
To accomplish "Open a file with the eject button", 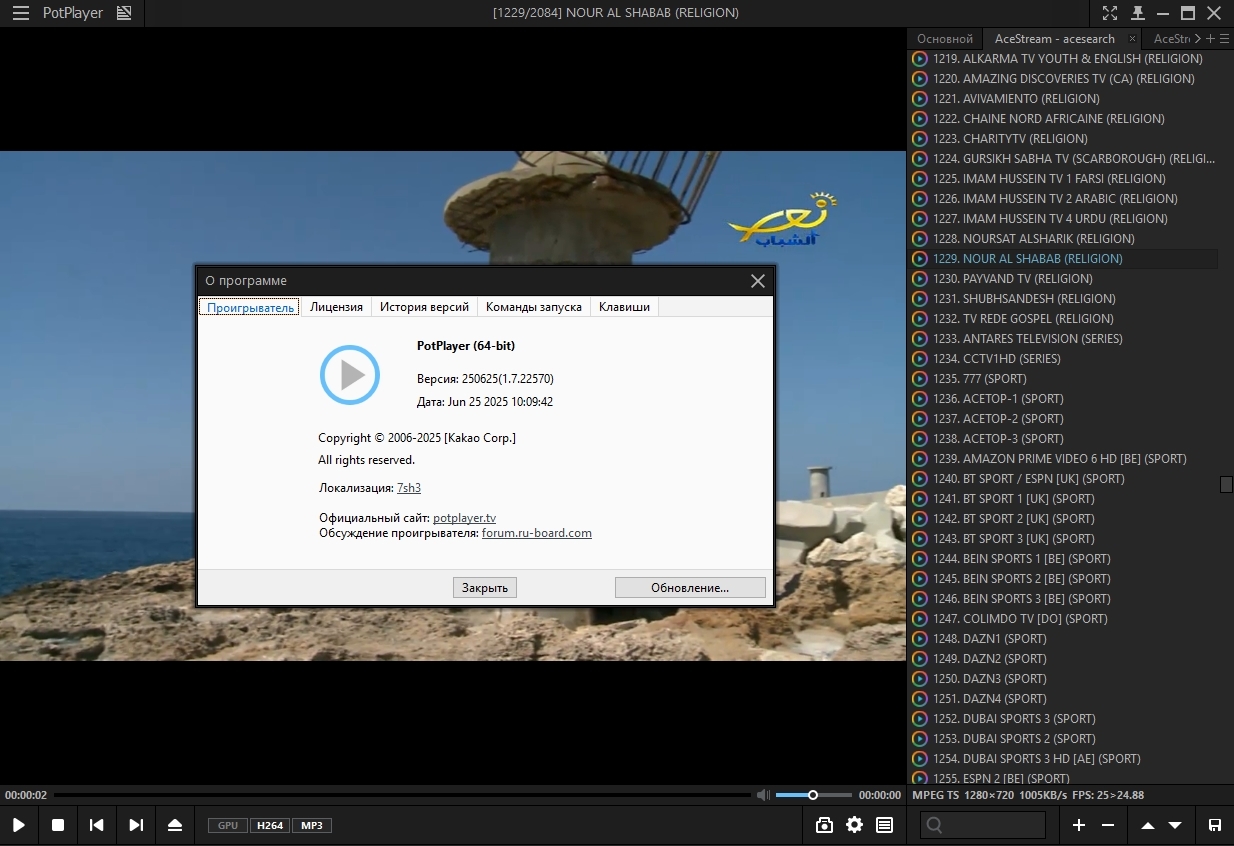I will pyautogui.click(x=175, y=825).
